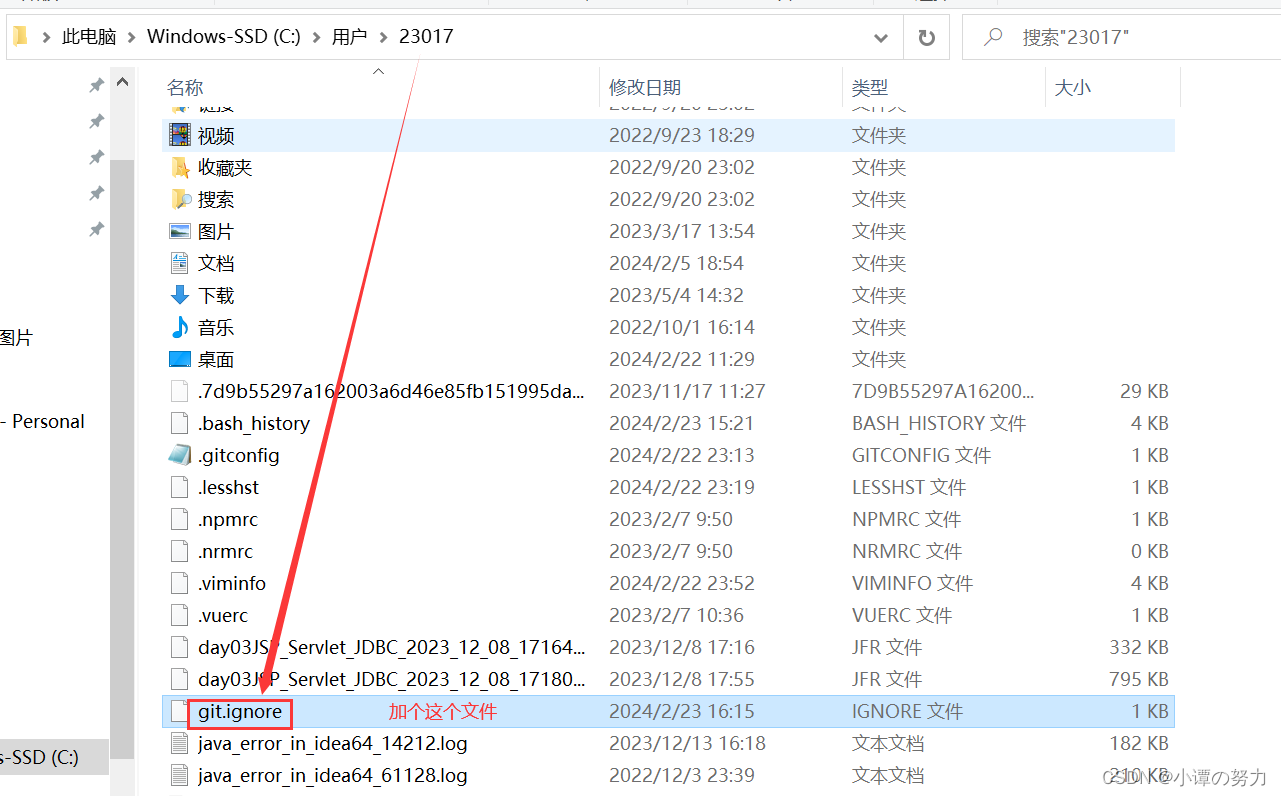Select the 文档 folder icon

tap(180, 263)
